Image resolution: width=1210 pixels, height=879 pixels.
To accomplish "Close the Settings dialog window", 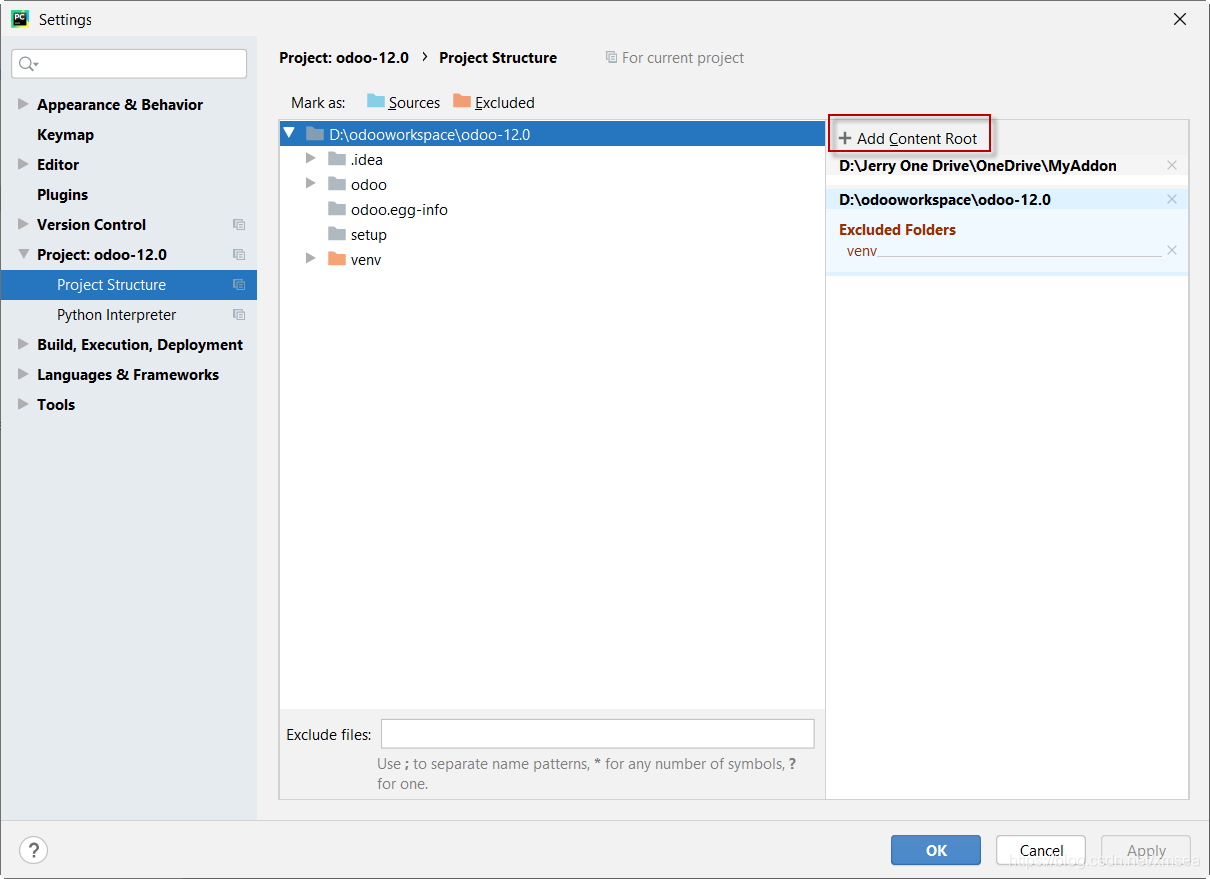I will coord(1180,19).
